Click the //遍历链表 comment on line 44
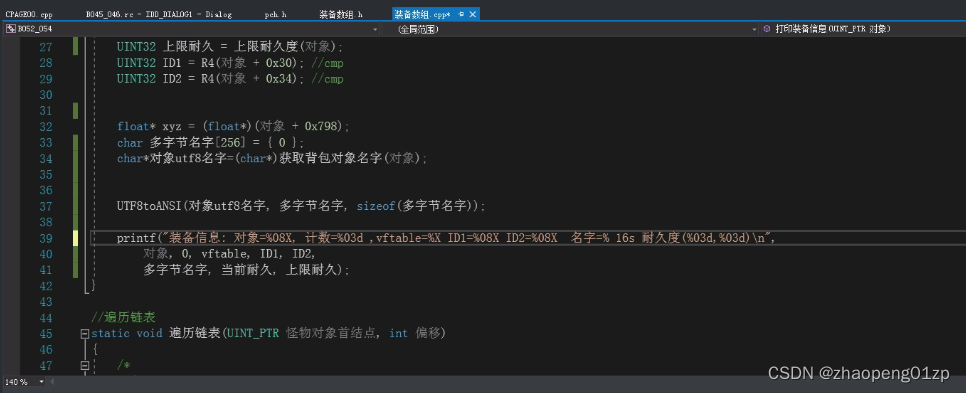The width and height of the screenshot is (966, 393). pyautogui.click(x=123, y=318)
